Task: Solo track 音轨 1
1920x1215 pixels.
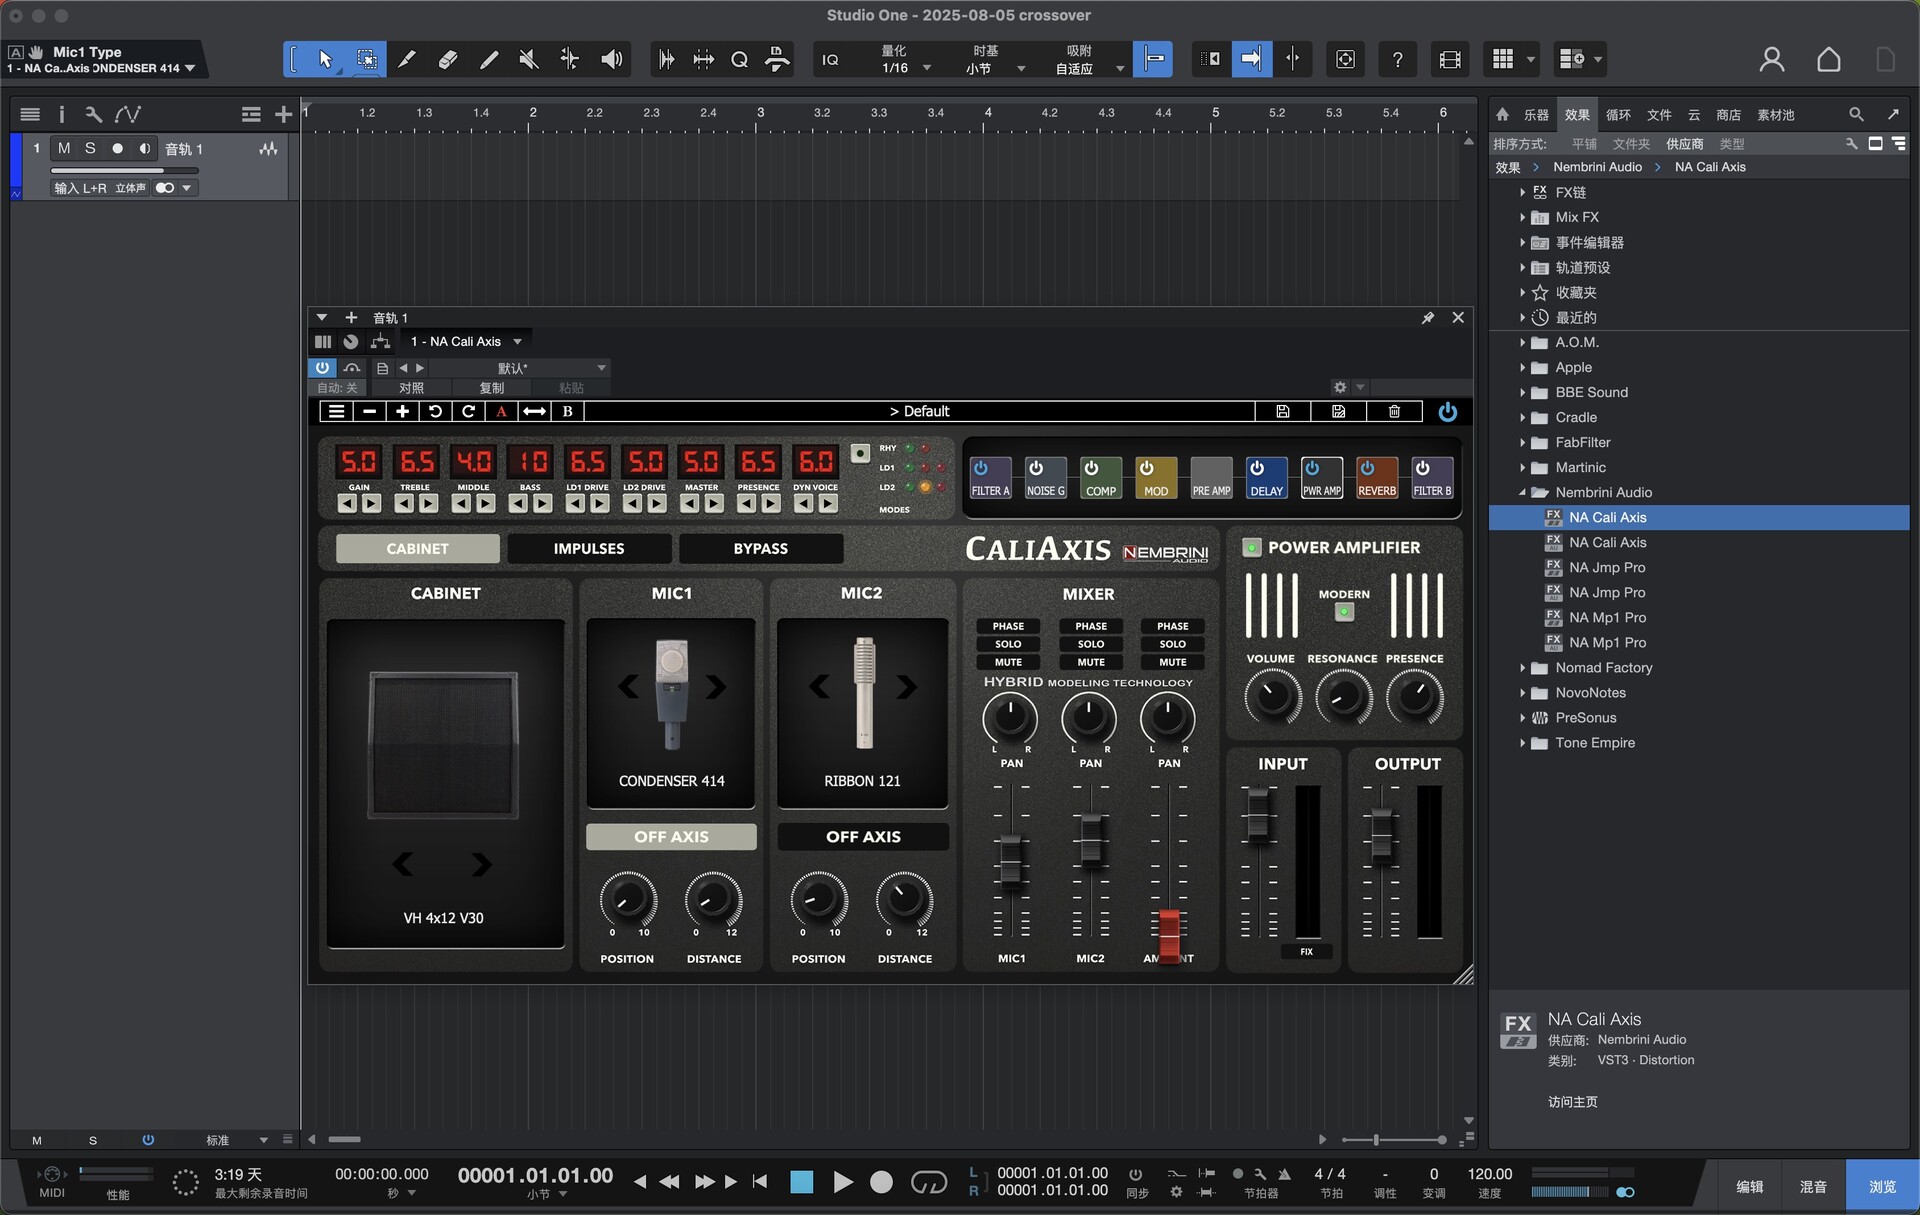Action: [90, 148]
